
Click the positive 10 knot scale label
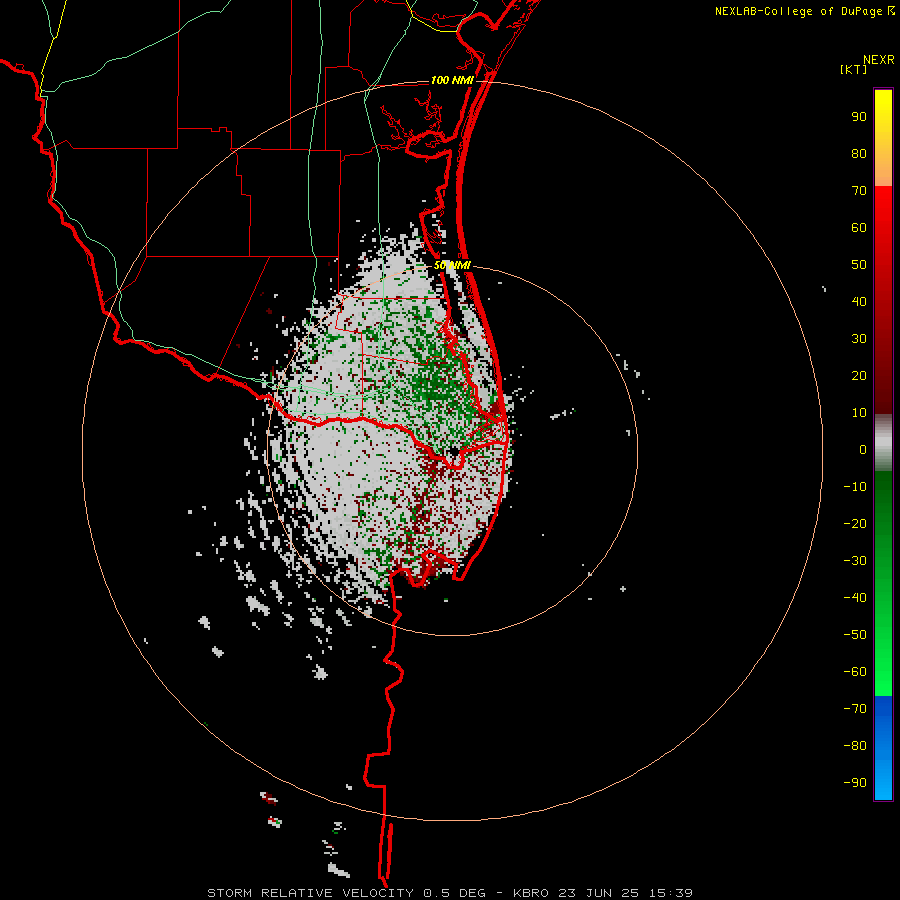[x=859, y=413]
